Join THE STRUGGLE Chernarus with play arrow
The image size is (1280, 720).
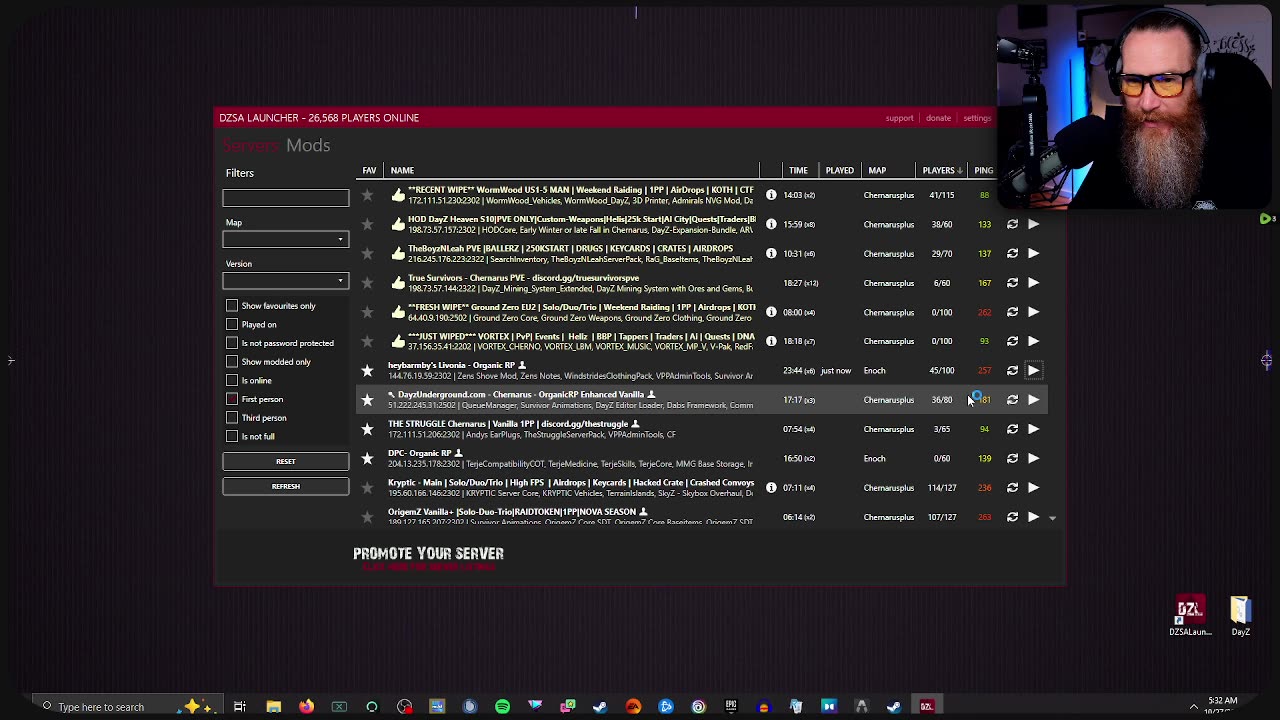(1033, 429)
